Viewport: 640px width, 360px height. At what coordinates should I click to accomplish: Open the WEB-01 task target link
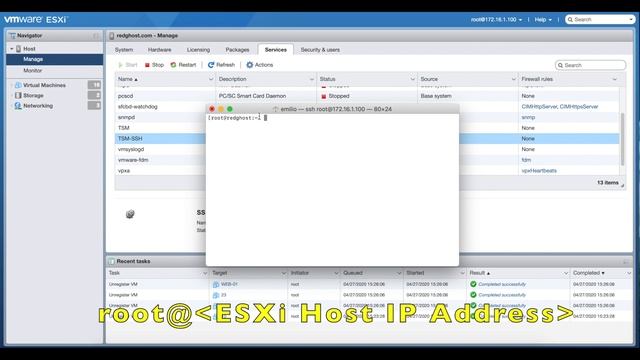(229, 284)
